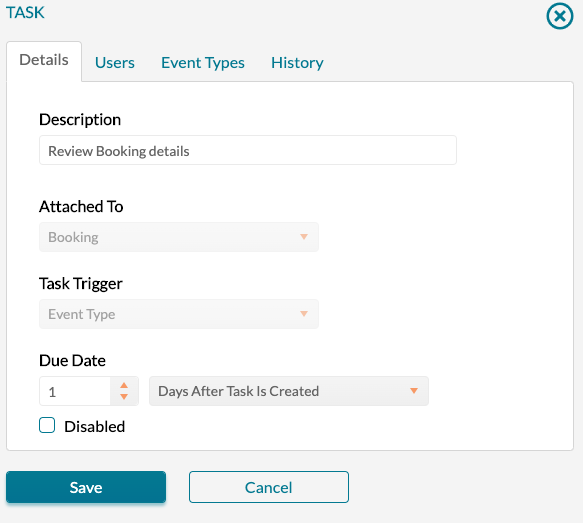Decrease due date days with down arrow
Screen dimensions: 583x523
point(124,397)
